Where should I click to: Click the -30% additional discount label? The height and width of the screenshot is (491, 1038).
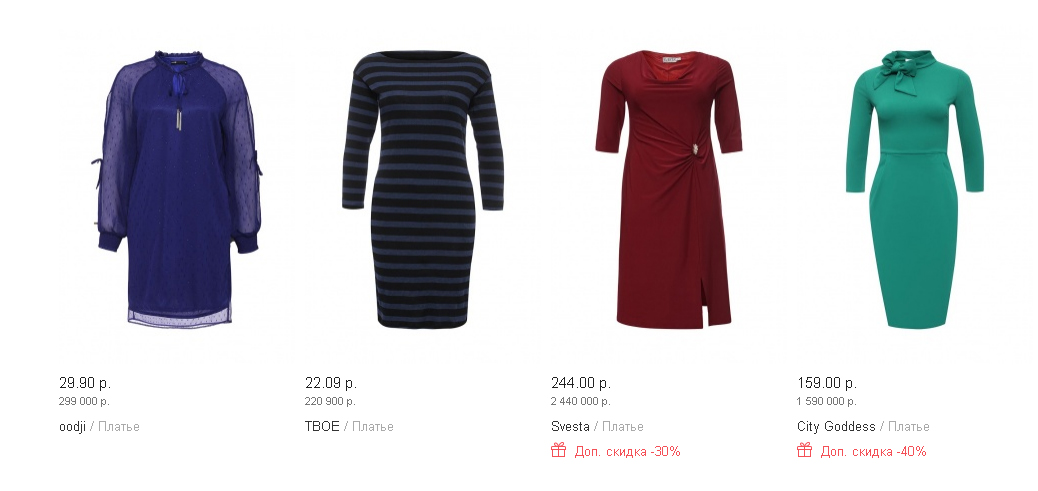[x=628, y=452]
